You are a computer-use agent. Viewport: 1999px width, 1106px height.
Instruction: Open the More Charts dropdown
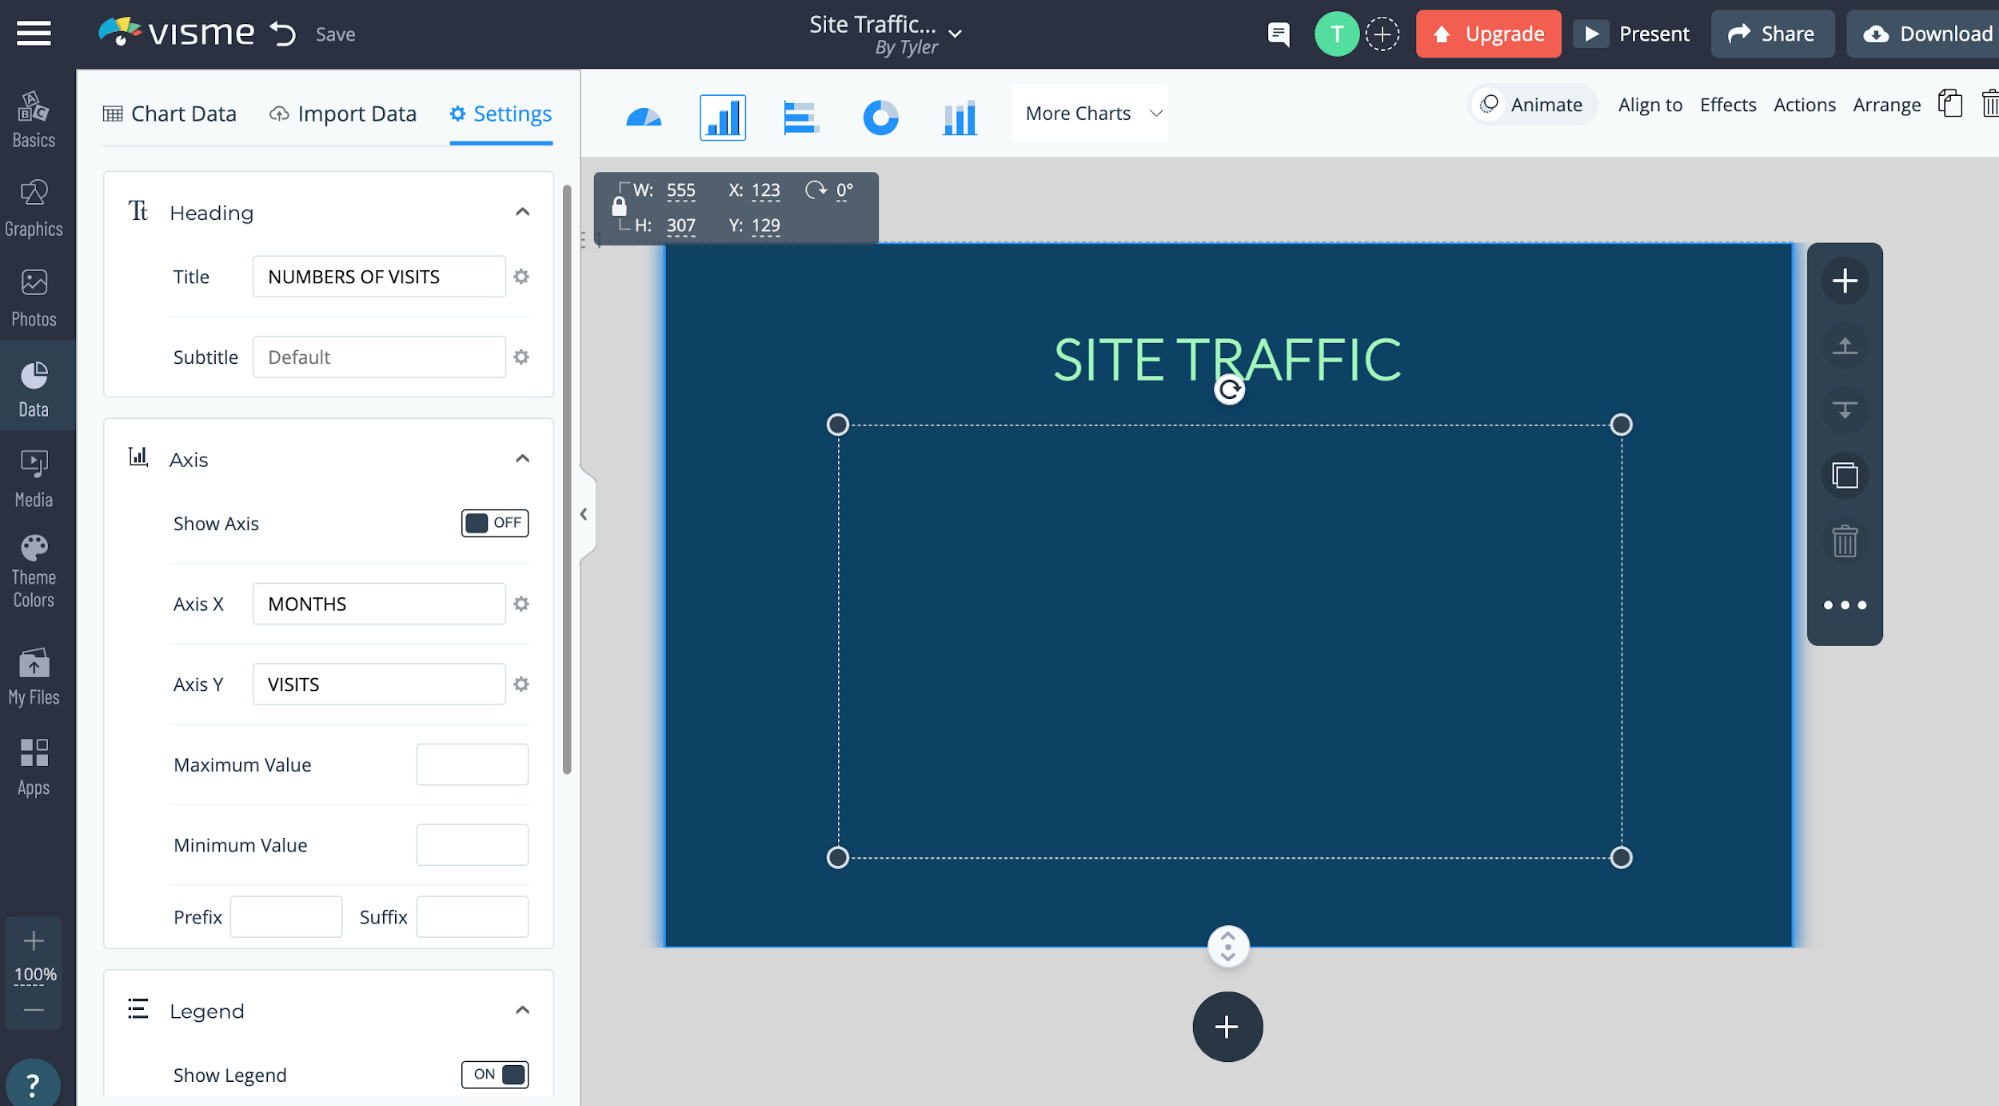[x=1090, y=113]
